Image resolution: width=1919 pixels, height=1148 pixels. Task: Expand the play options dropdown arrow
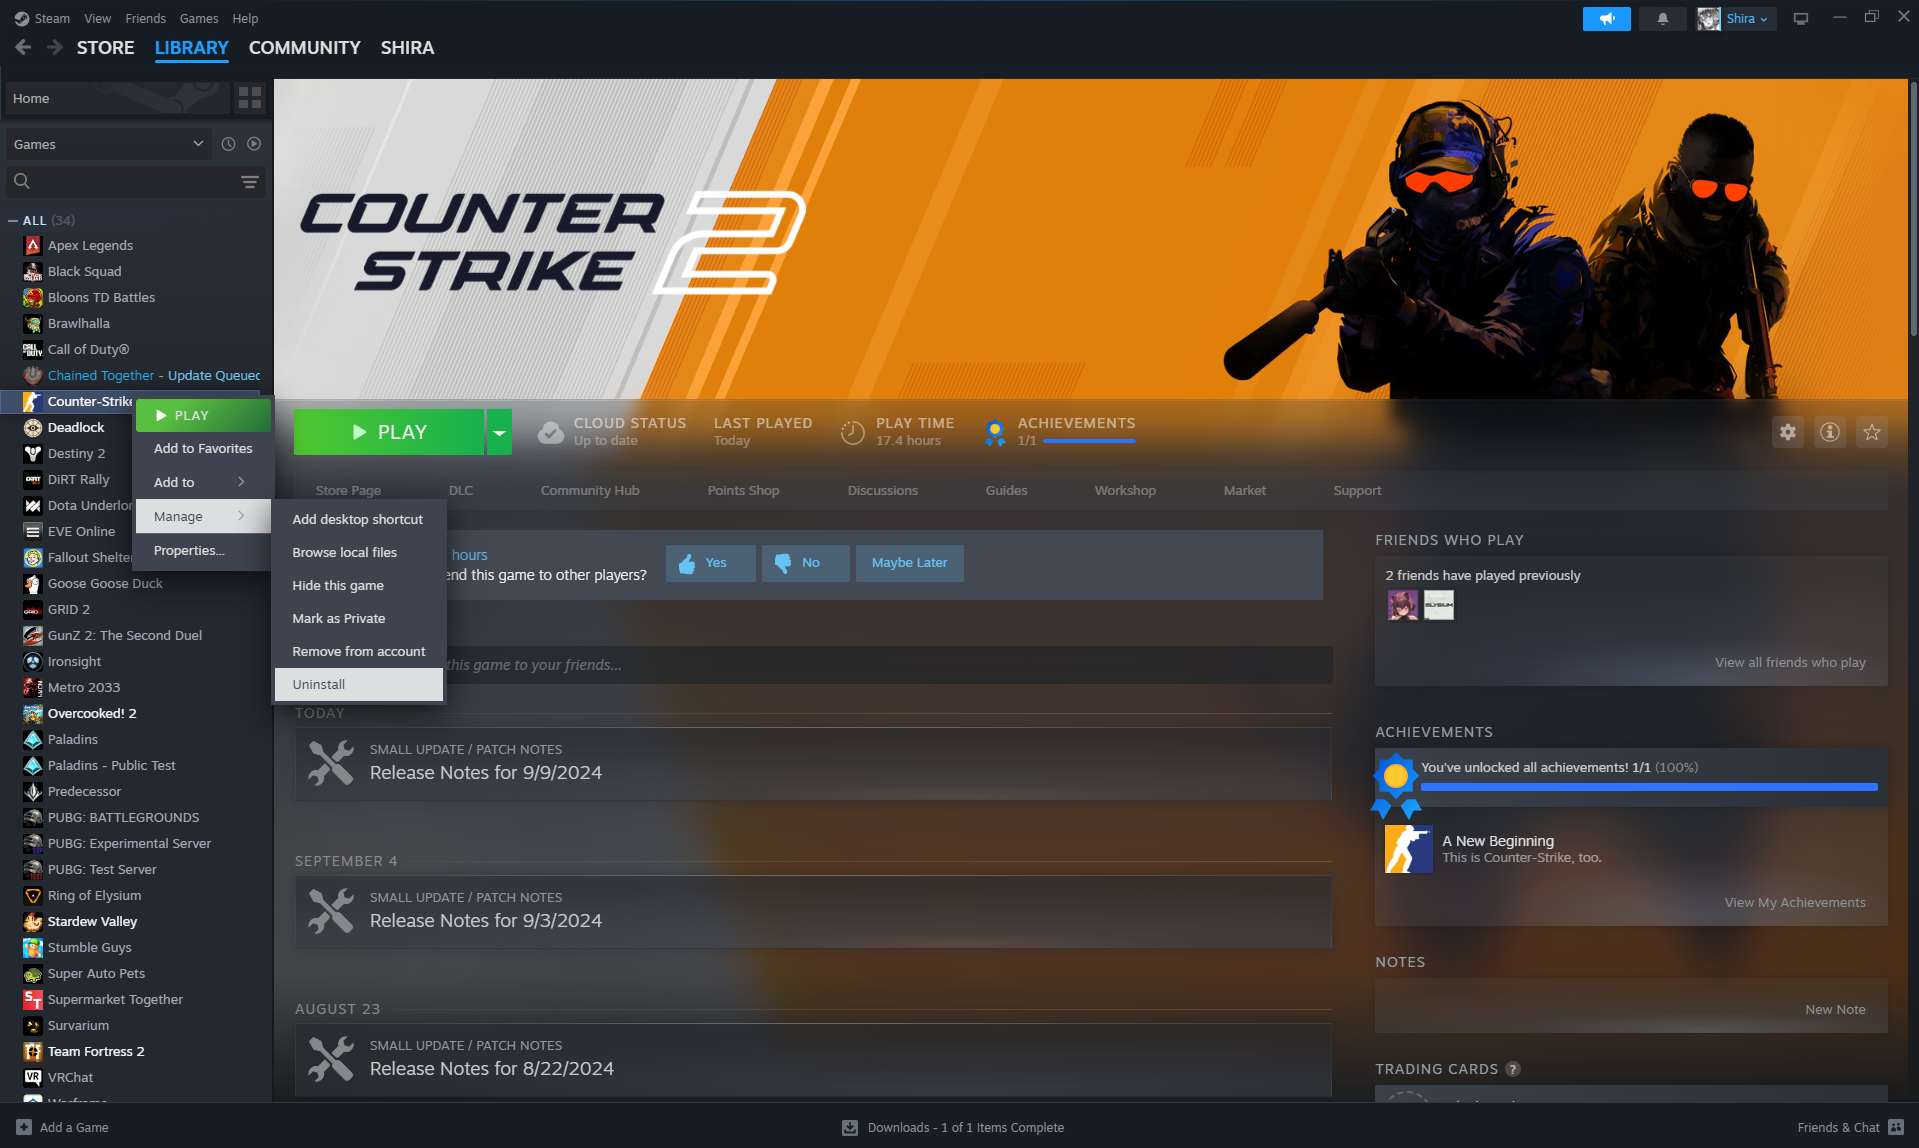[x=499, y=432]
